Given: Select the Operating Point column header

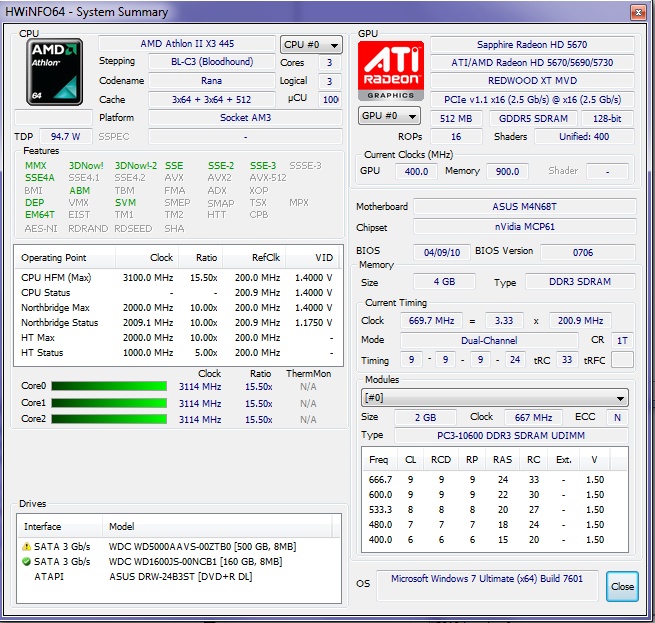Looking at the screenshot, I should 65,257.
